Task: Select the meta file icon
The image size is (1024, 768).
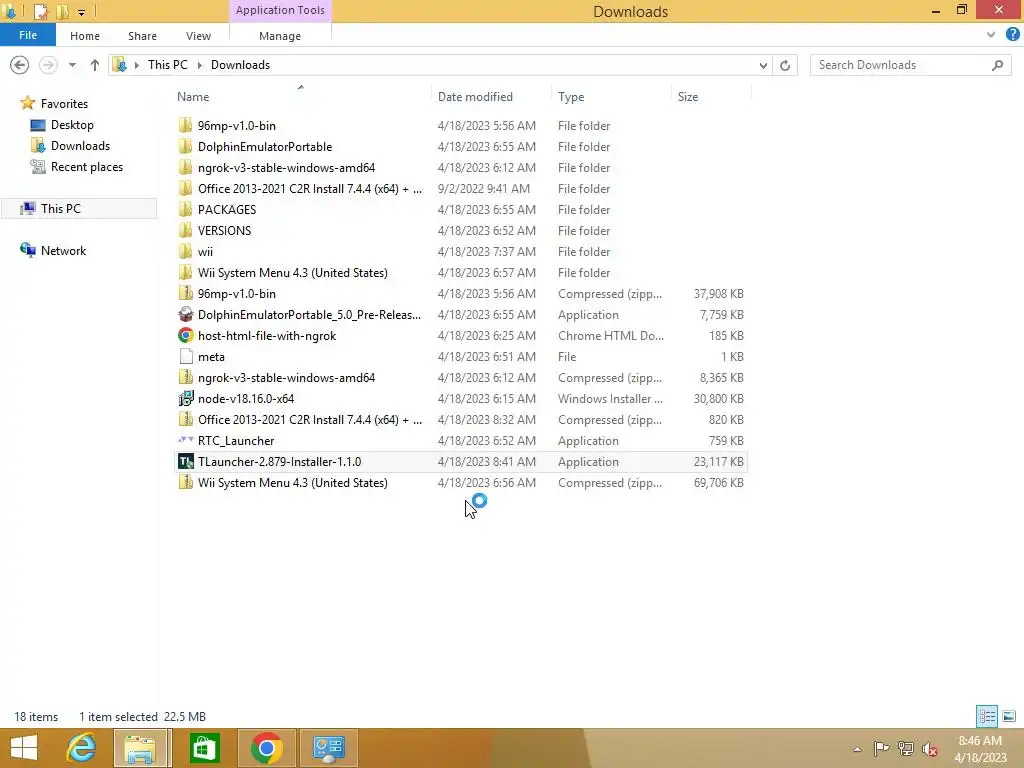Action: [185, 357]
